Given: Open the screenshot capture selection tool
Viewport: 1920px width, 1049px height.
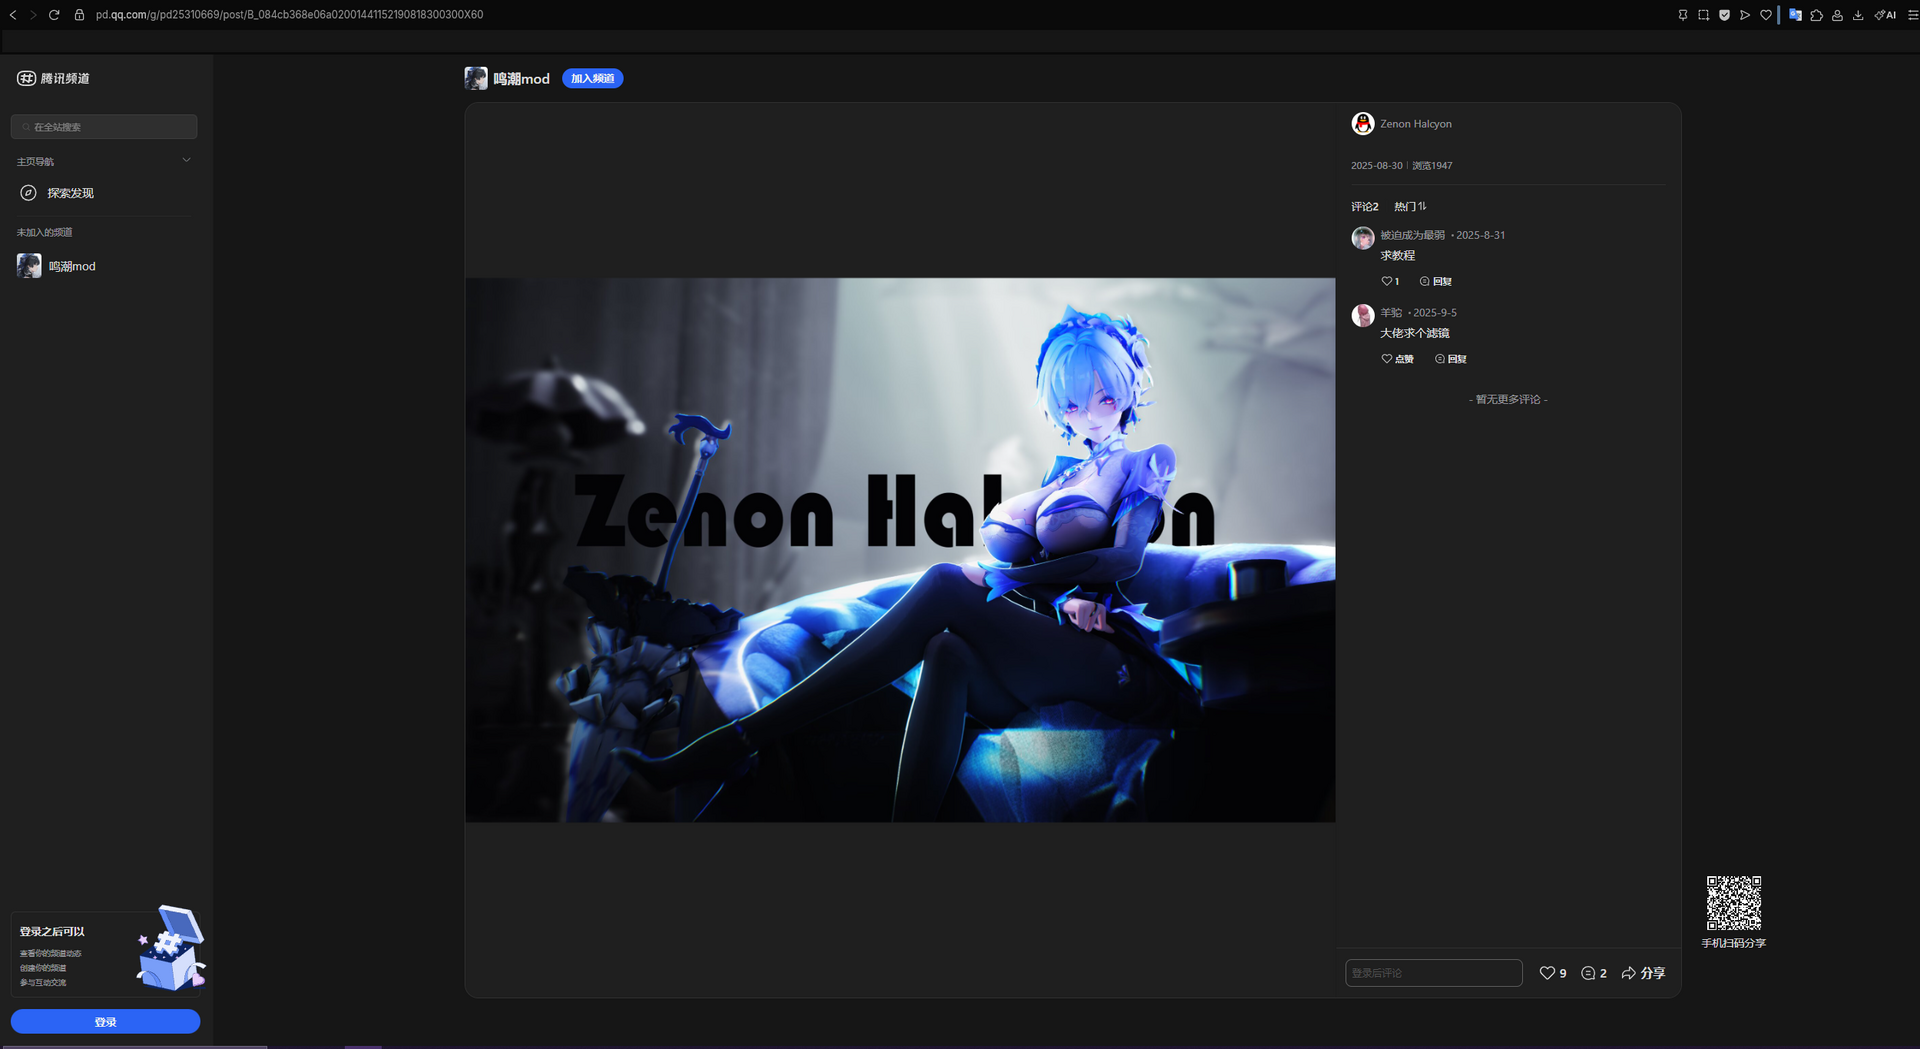Looking at the screenshot, I should [1704, 15].
